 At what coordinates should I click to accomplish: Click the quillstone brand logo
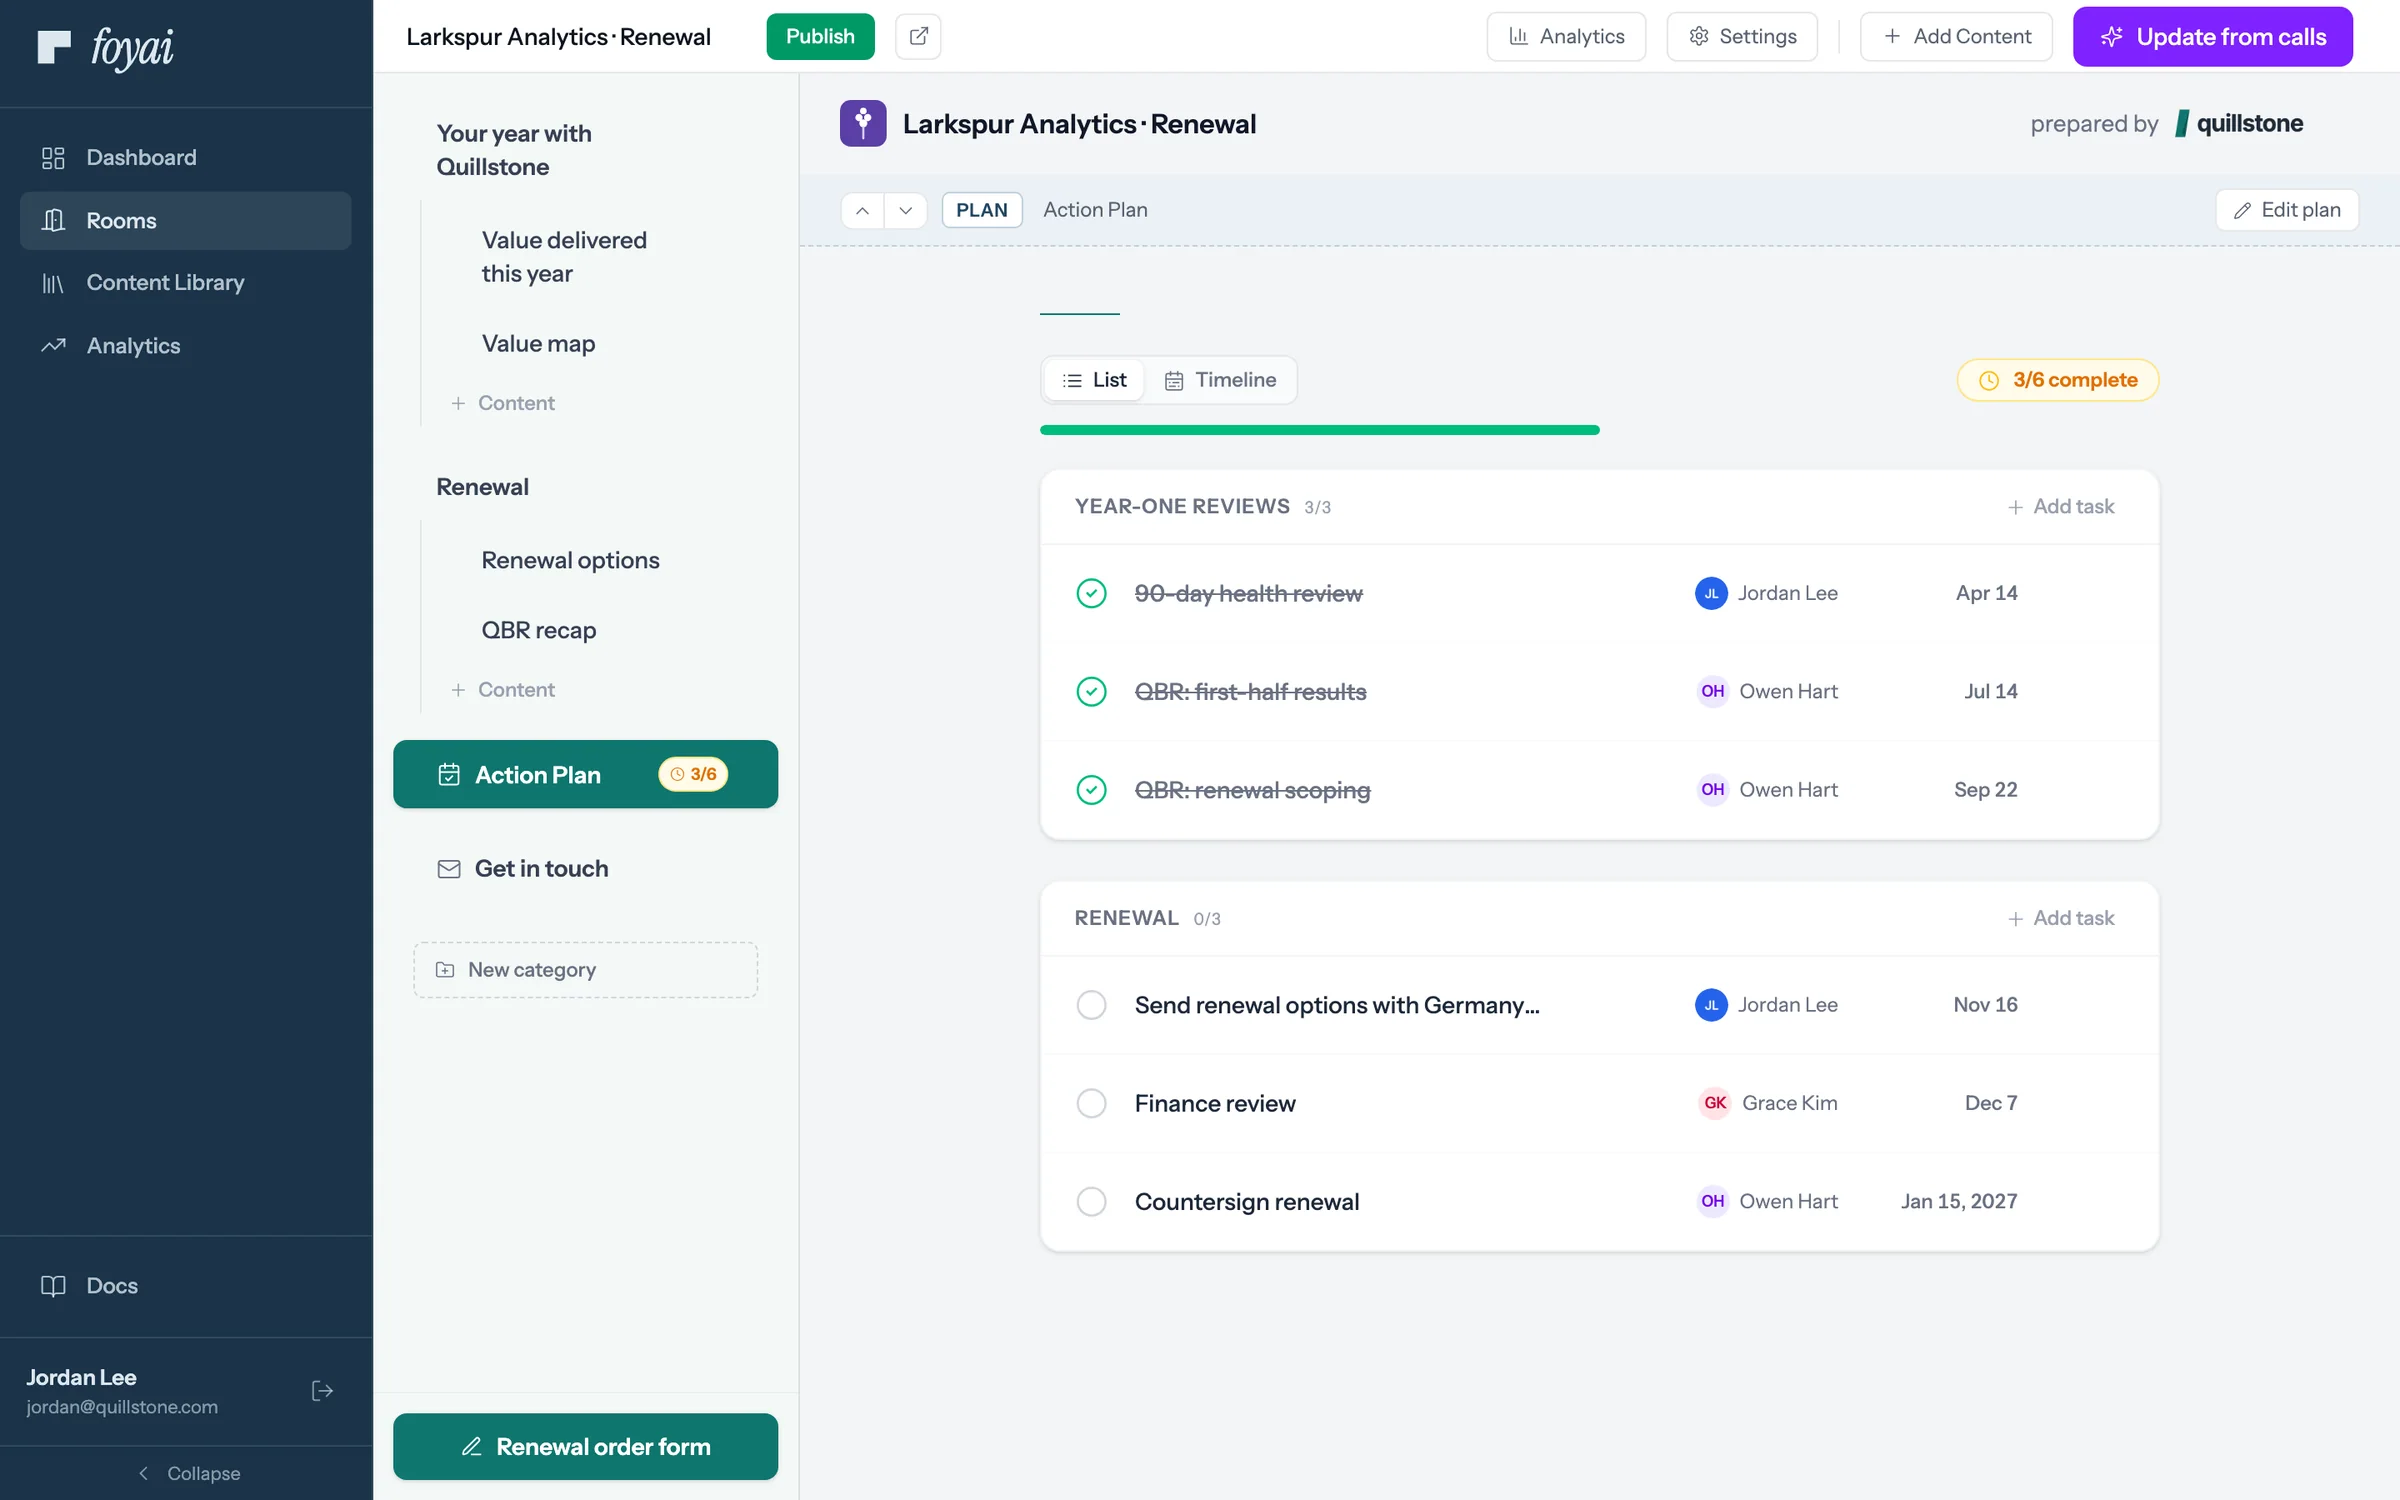tap(2240, 124)
